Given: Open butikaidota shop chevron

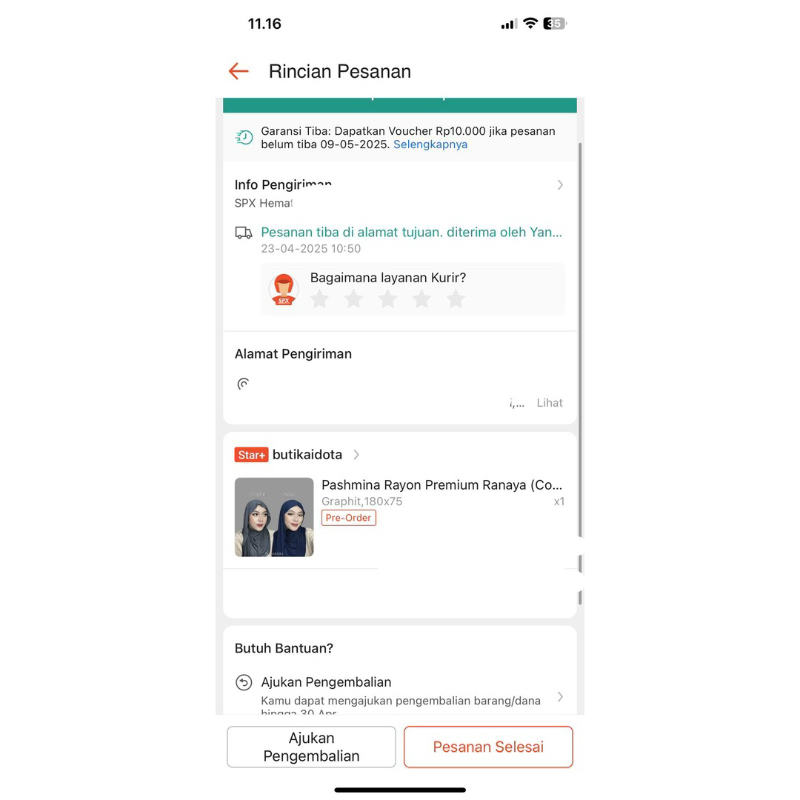Looking at the screenshot, I should 356,455.
